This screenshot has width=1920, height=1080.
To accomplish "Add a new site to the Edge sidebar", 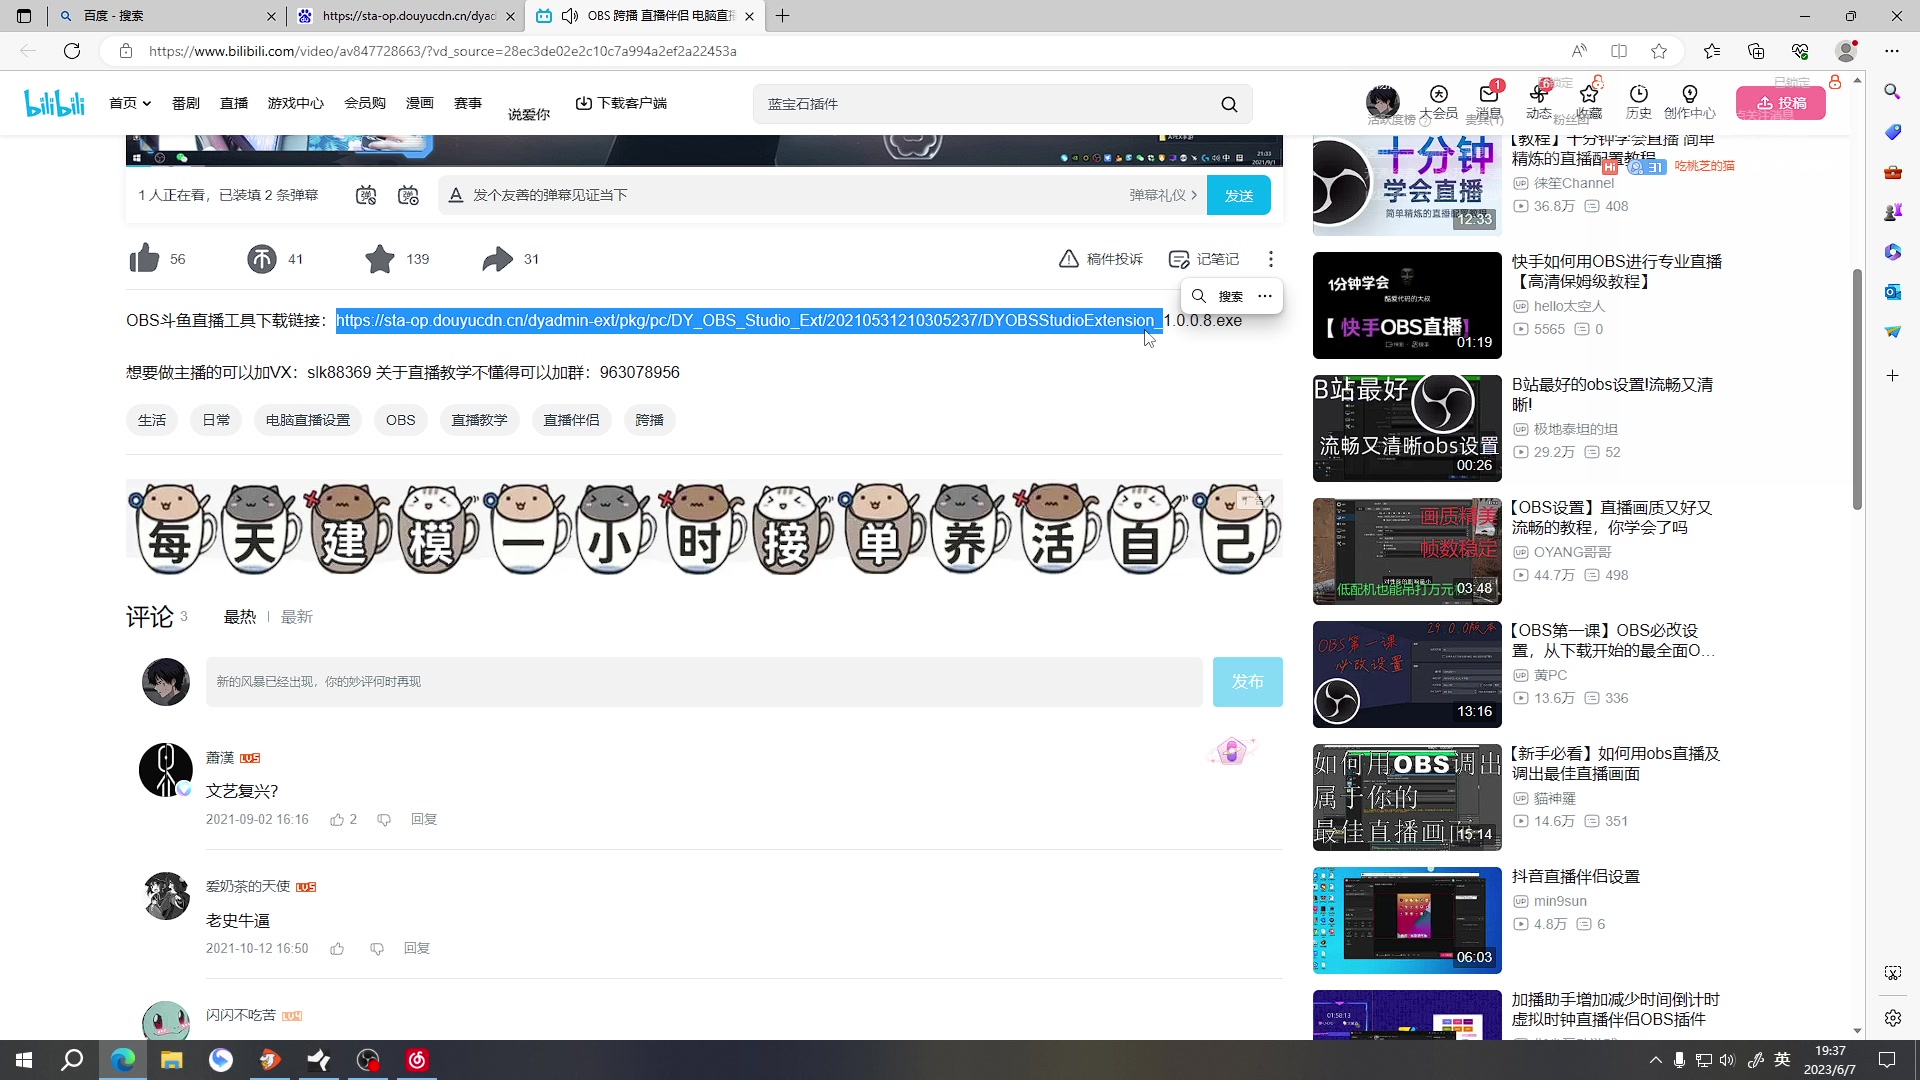I will pos(1892,376).
